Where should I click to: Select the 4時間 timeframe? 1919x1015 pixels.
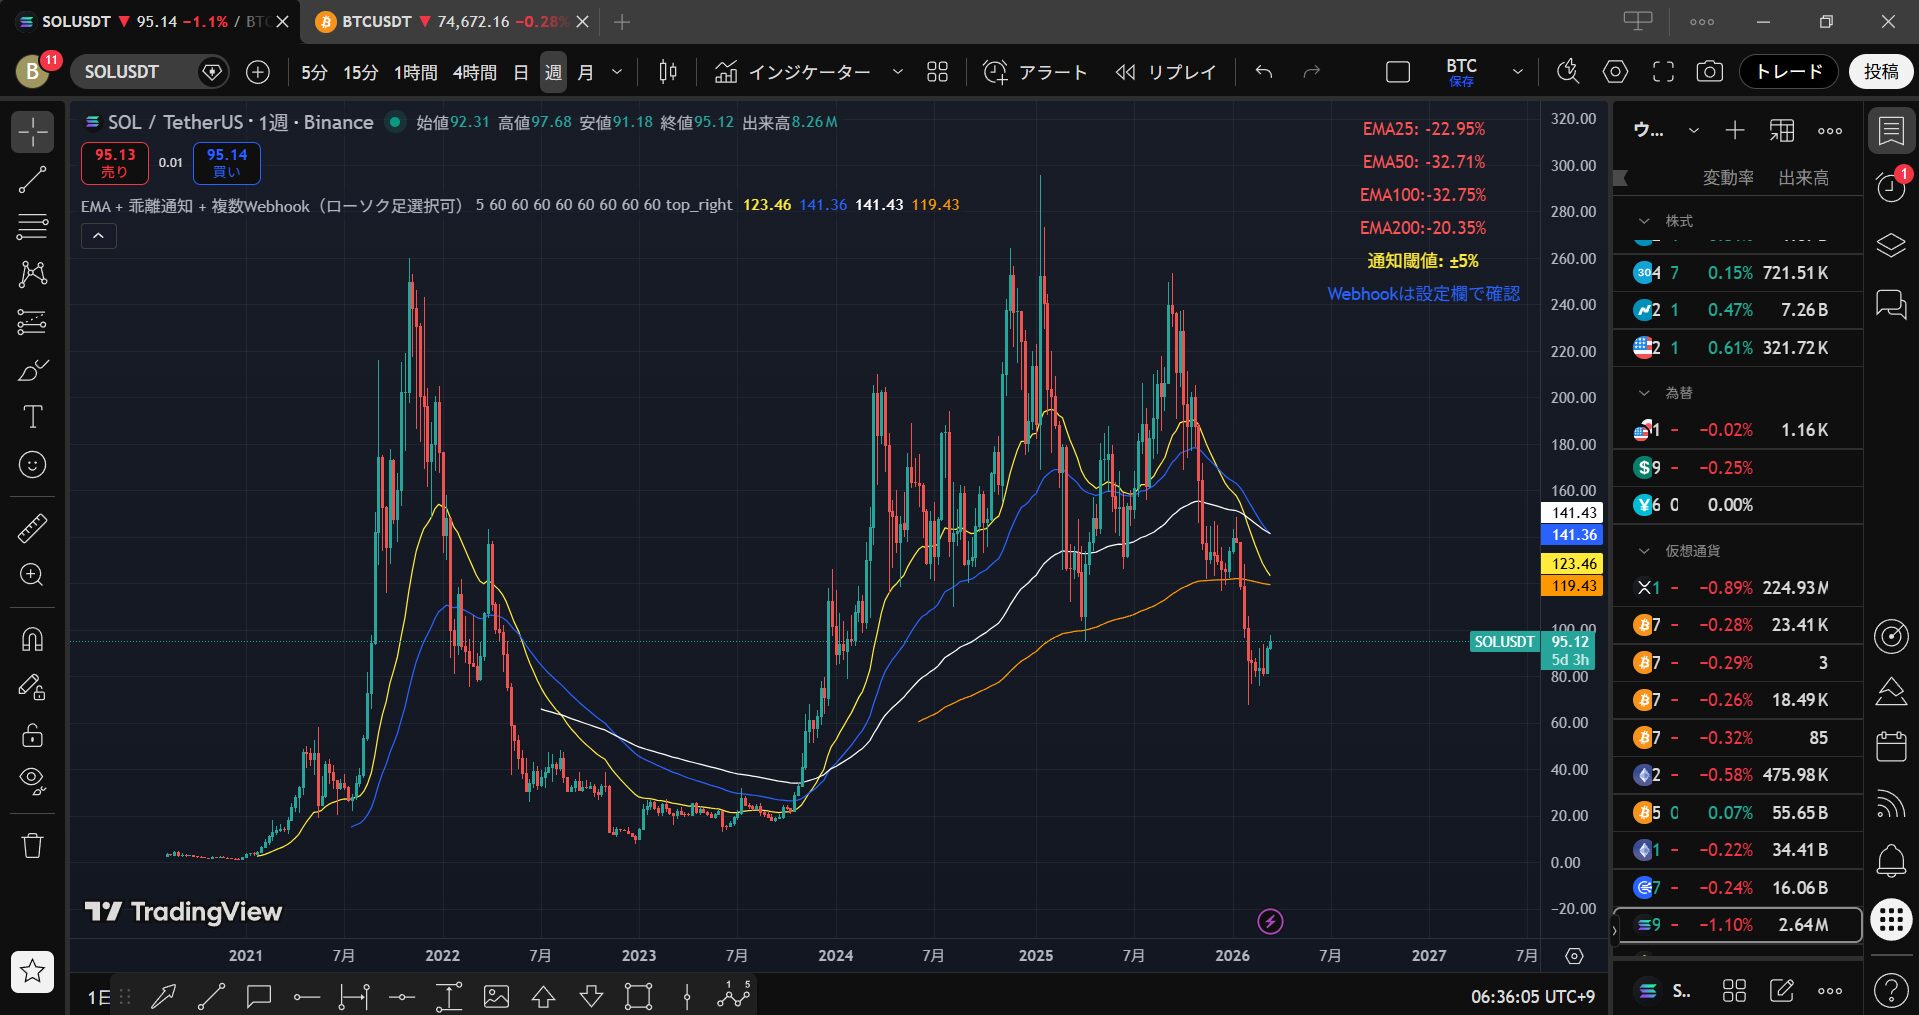(x=474, y=72)
